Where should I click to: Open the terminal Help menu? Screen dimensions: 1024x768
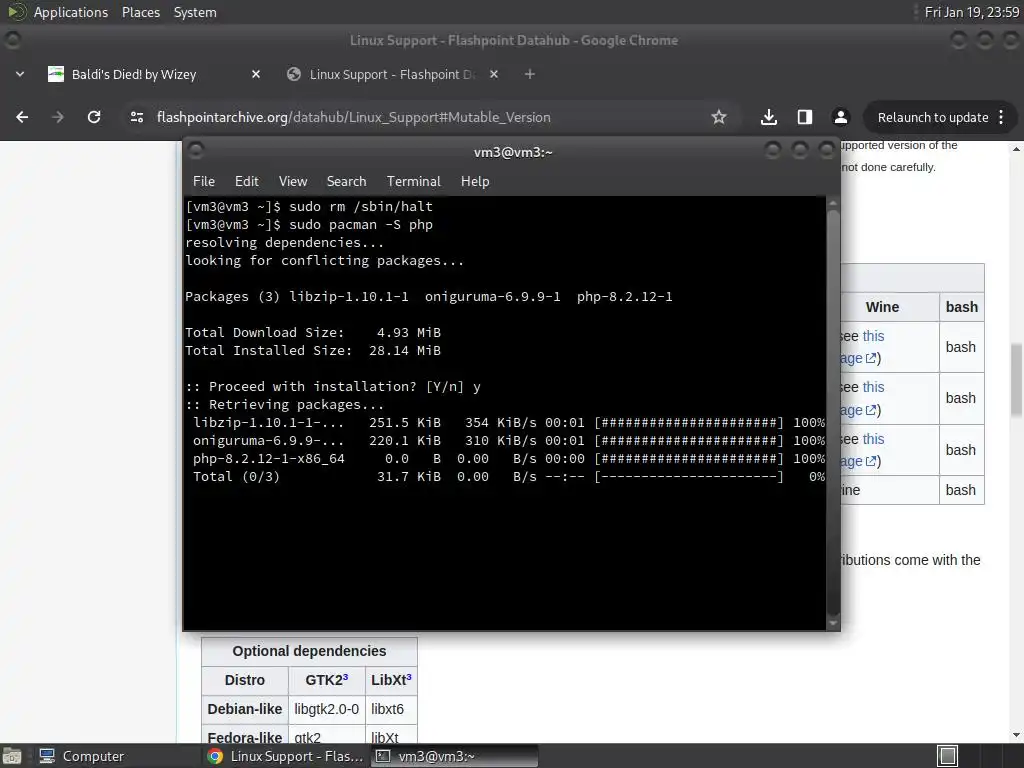(475, 181)
